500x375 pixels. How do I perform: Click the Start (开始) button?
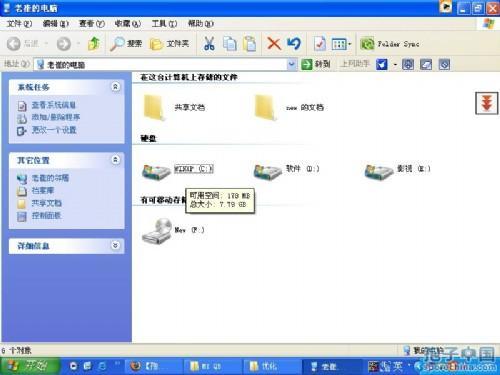tap(29, 366)
